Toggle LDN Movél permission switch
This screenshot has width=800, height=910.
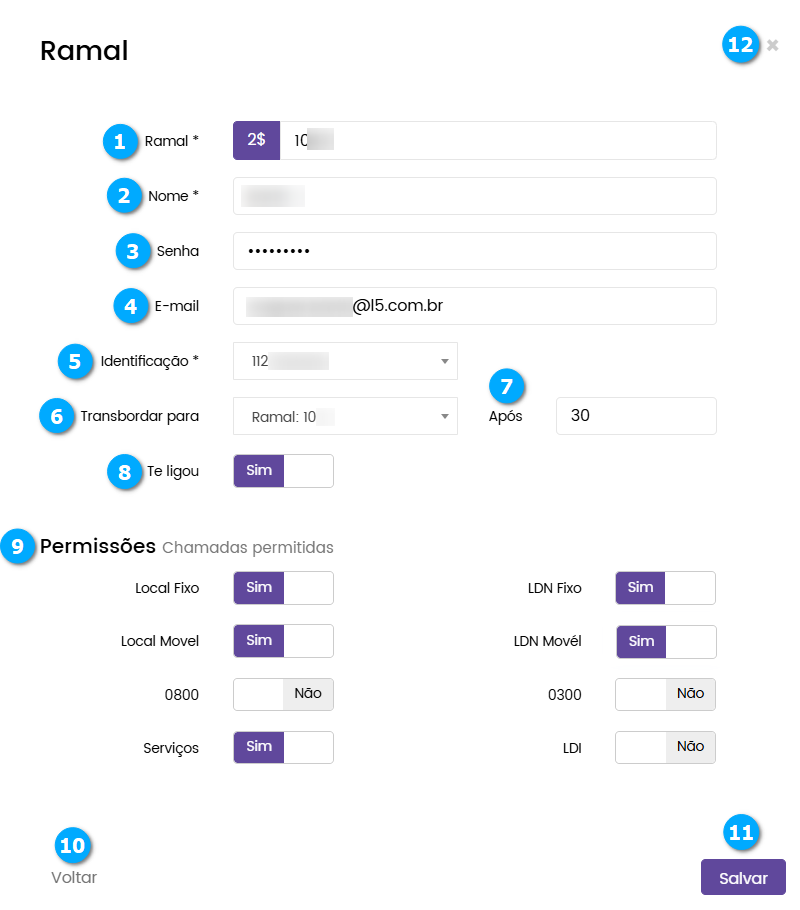(665, 641)
